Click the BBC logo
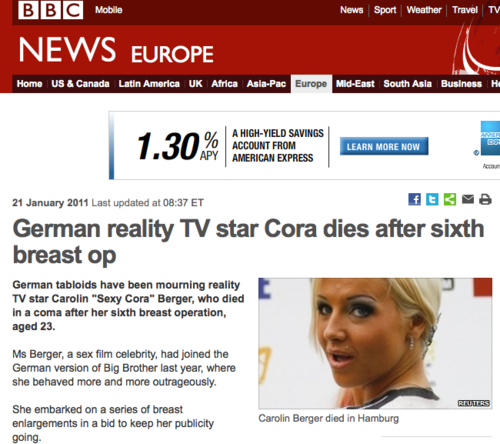The image size is (500, 444). point(51,10)
